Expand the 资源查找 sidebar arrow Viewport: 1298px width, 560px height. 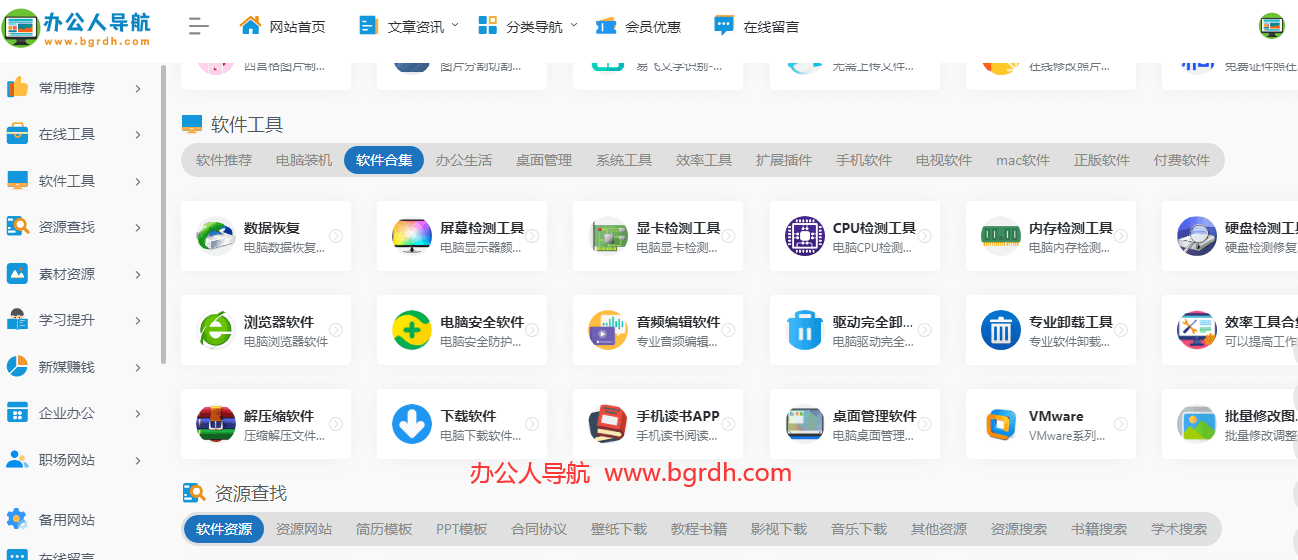(138, 227)
